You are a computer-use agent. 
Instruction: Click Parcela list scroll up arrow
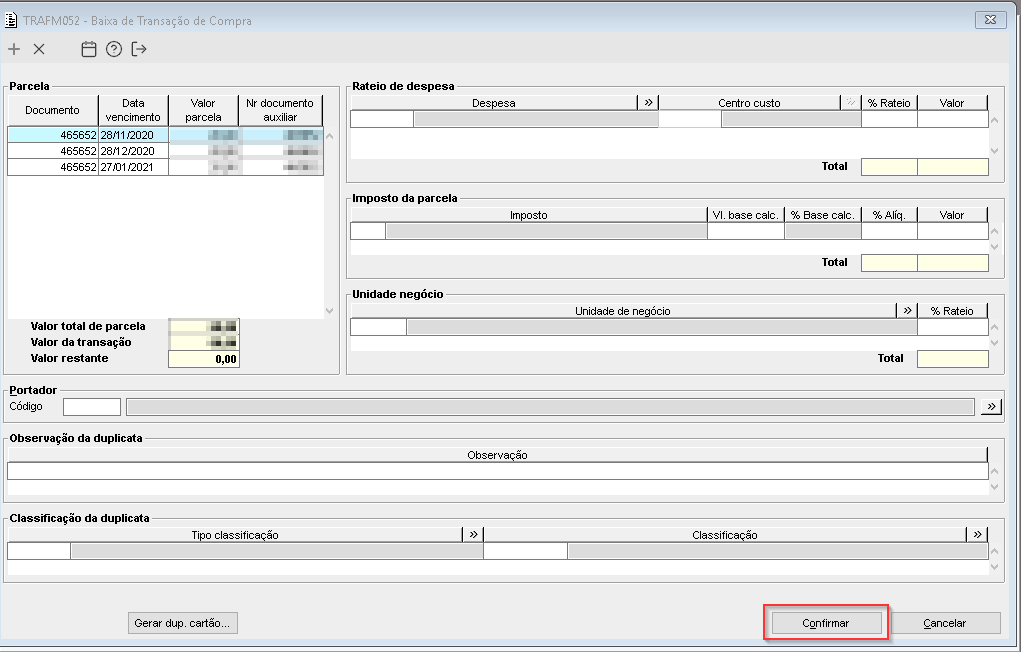329,136
